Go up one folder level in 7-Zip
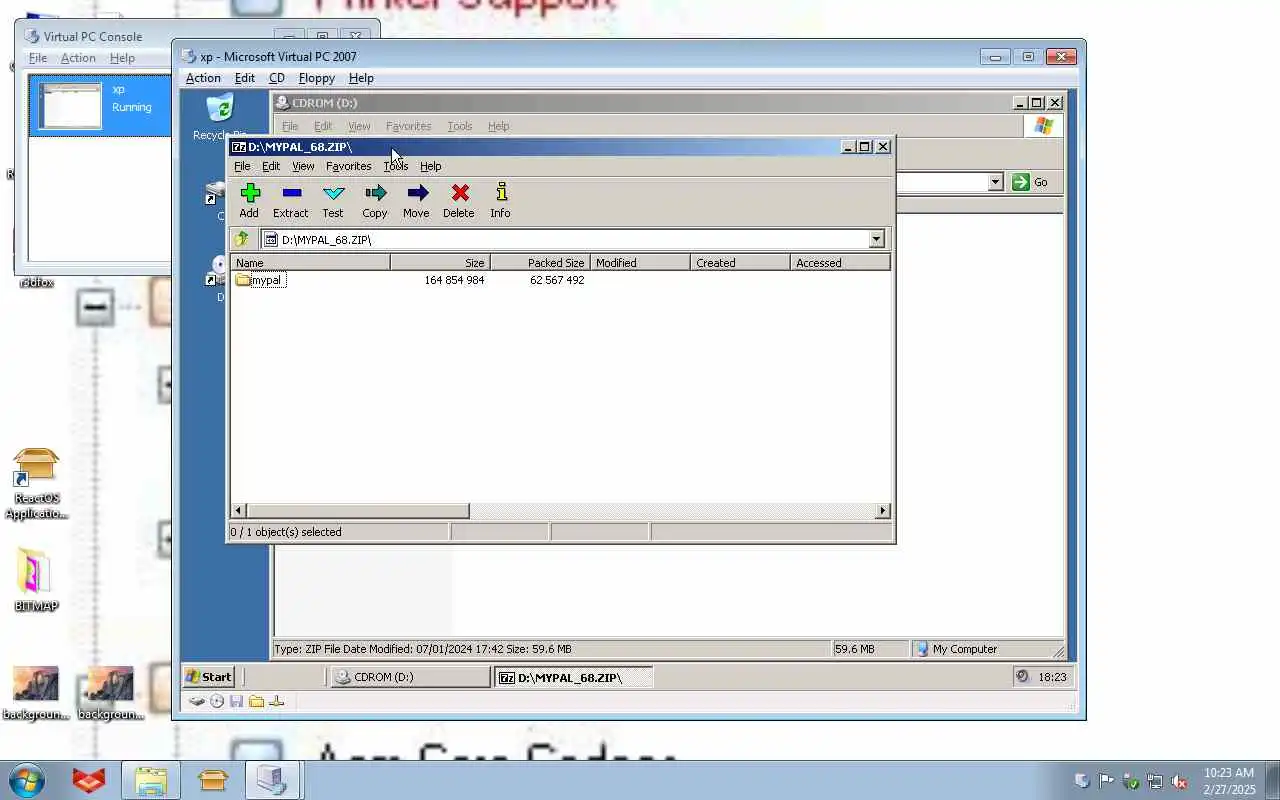The image size is (1280, 800). (x=241, y=239)
